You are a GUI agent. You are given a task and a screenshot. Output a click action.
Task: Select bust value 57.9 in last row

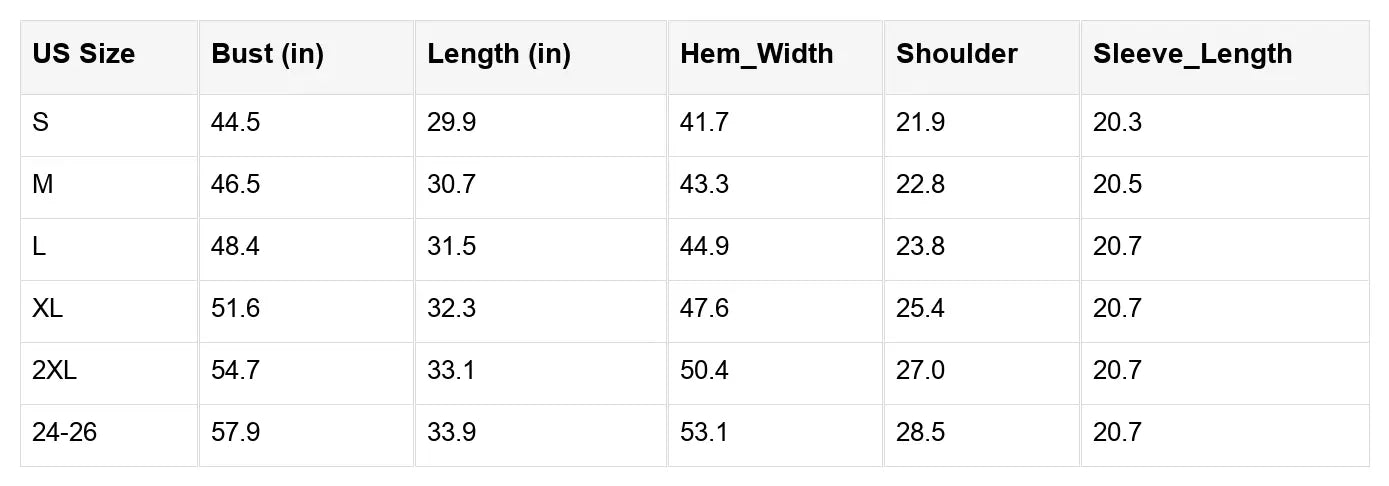point(235,433)
